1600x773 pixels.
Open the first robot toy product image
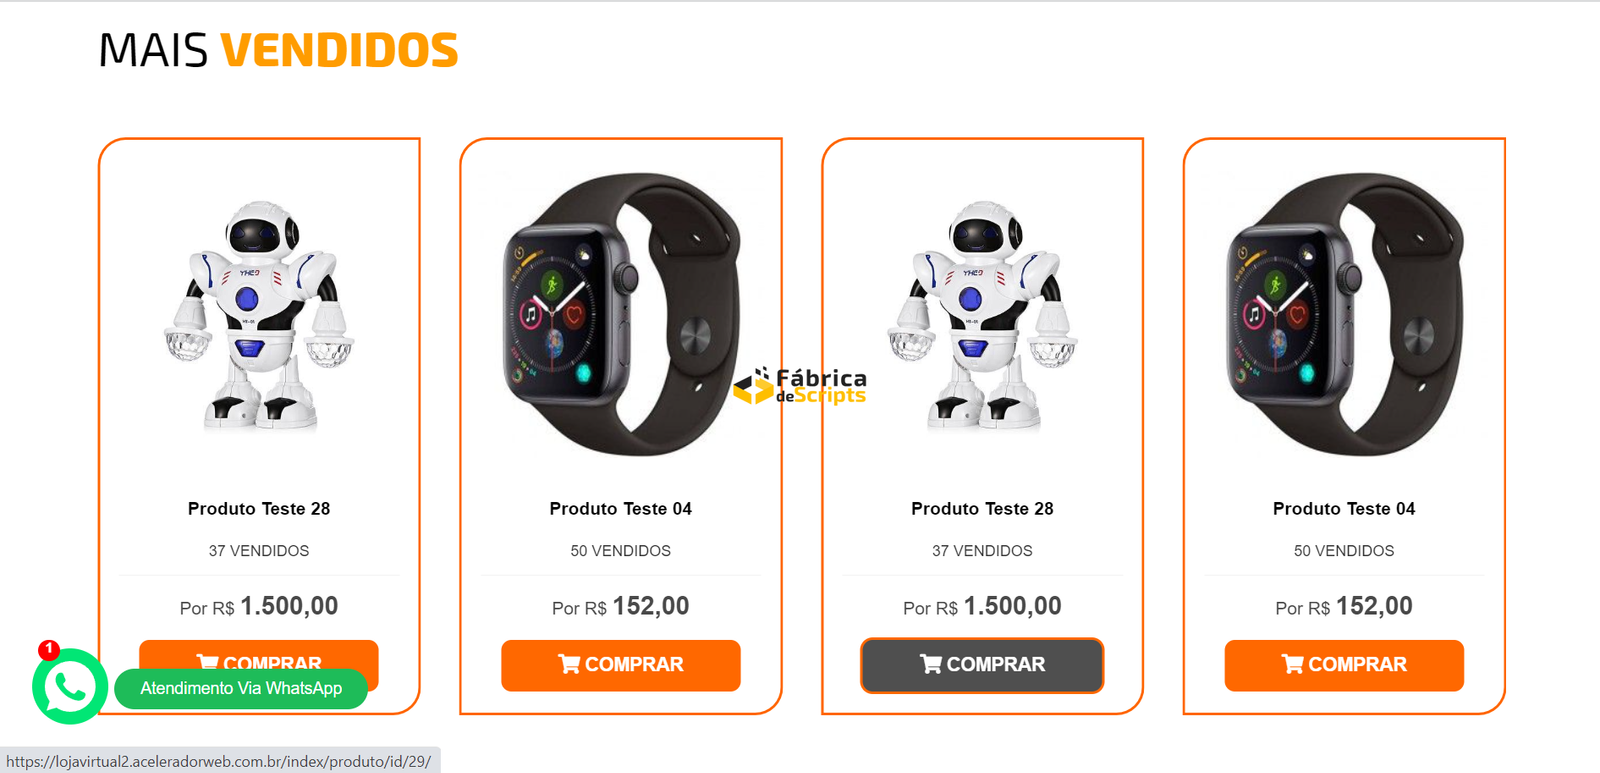tap(259, 315)
